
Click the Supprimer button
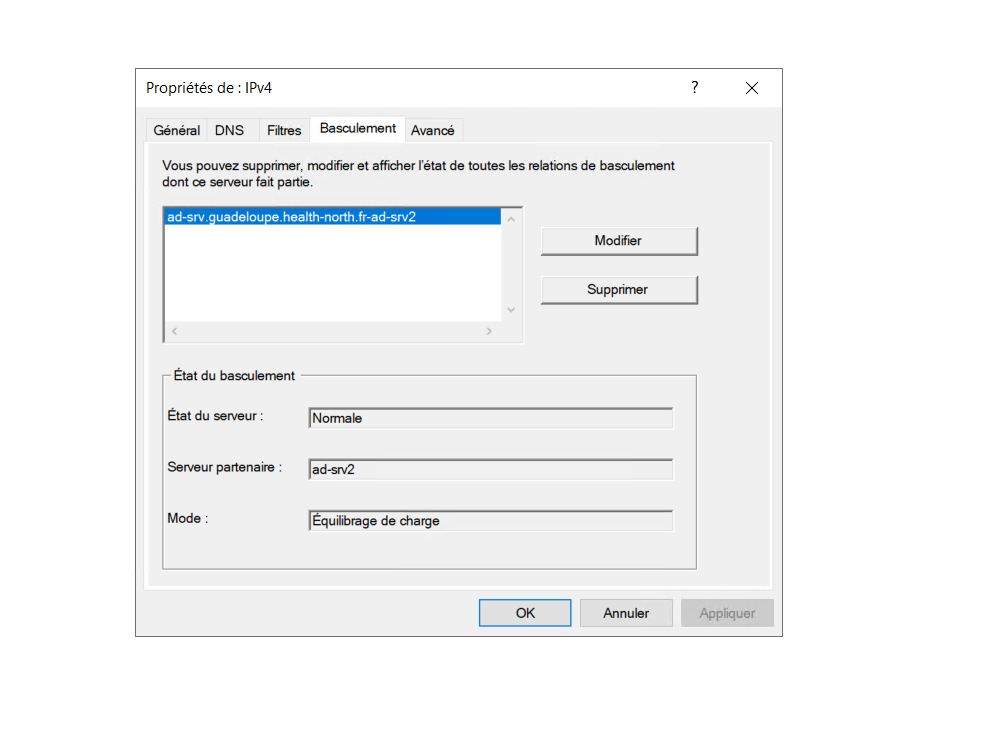[618, 289]
